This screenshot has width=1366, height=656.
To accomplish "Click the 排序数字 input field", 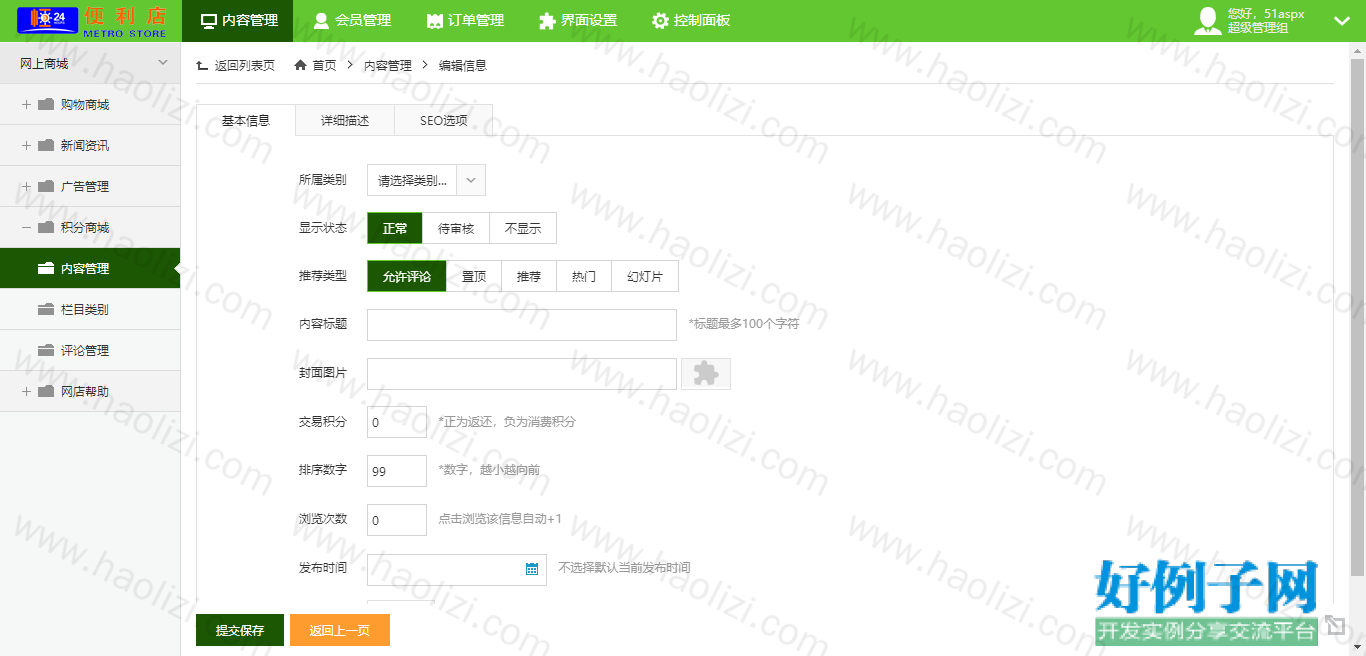I will (397, 470).
